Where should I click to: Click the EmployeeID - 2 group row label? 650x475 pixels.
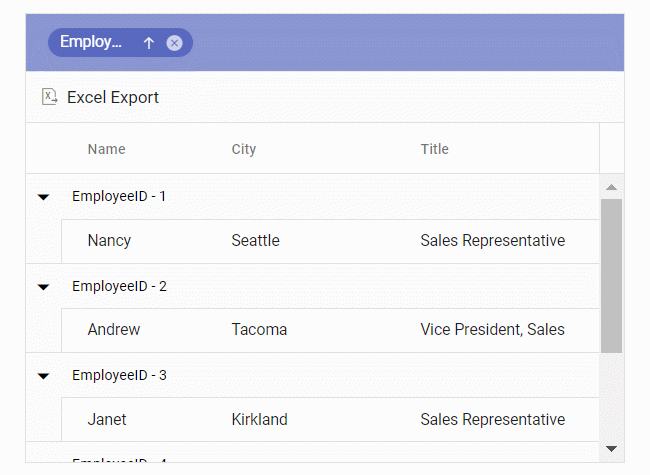coord(119,287)
